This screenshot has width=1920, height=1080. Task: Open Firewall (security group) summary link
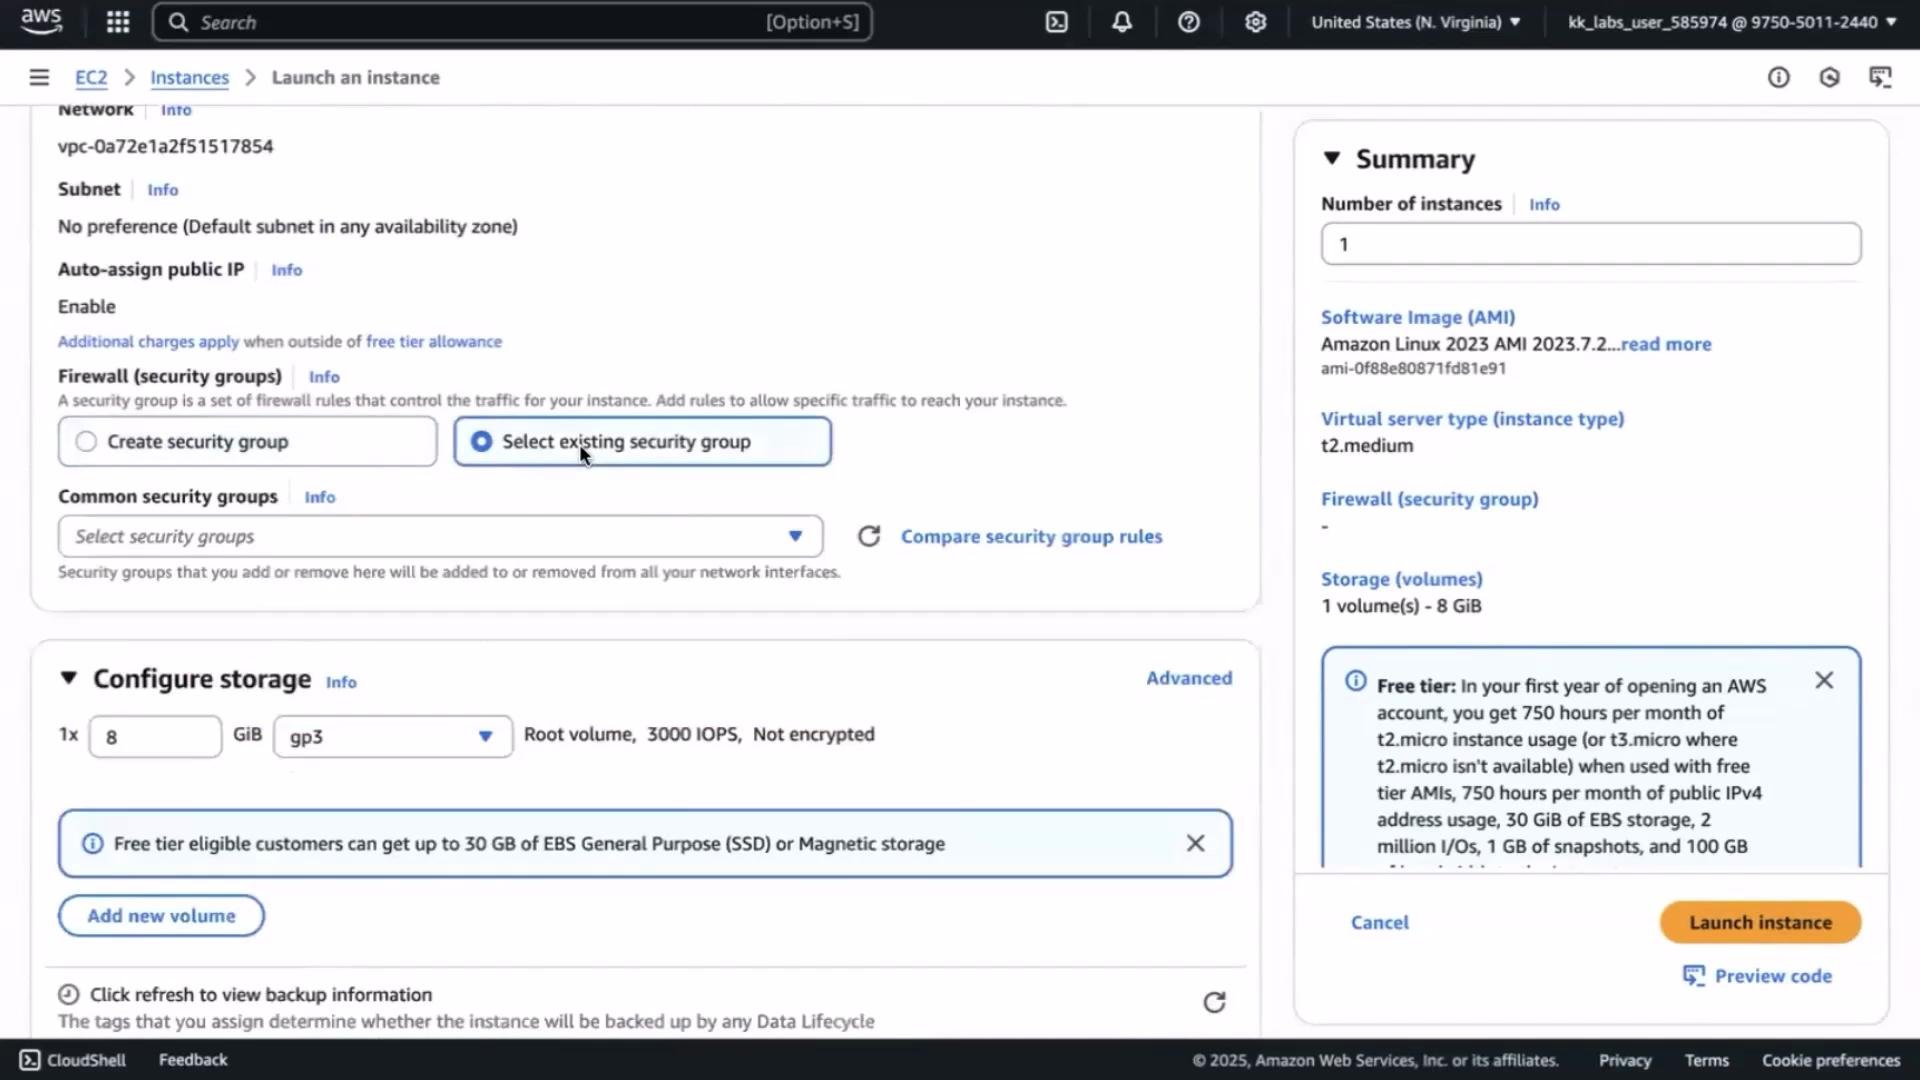(1429, 498)
